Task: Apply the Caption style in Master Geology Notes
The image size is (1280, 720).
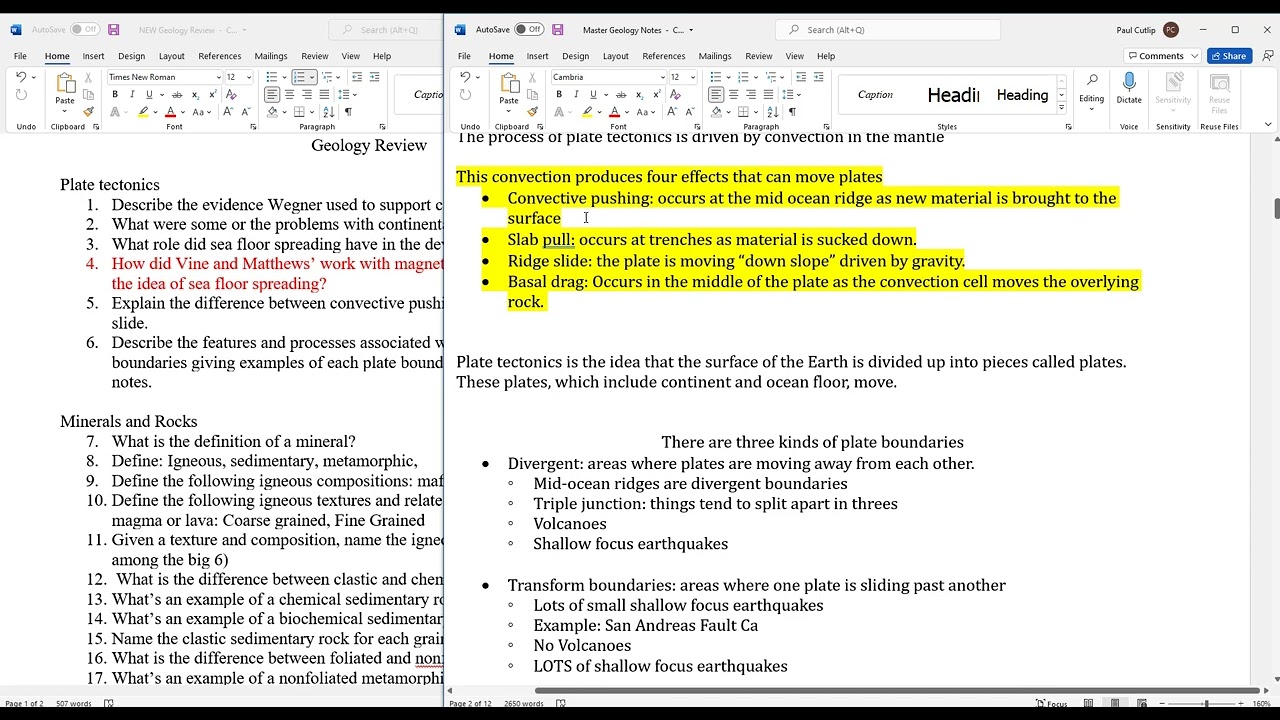Action: pyautogui.click(x=875, y=94)
